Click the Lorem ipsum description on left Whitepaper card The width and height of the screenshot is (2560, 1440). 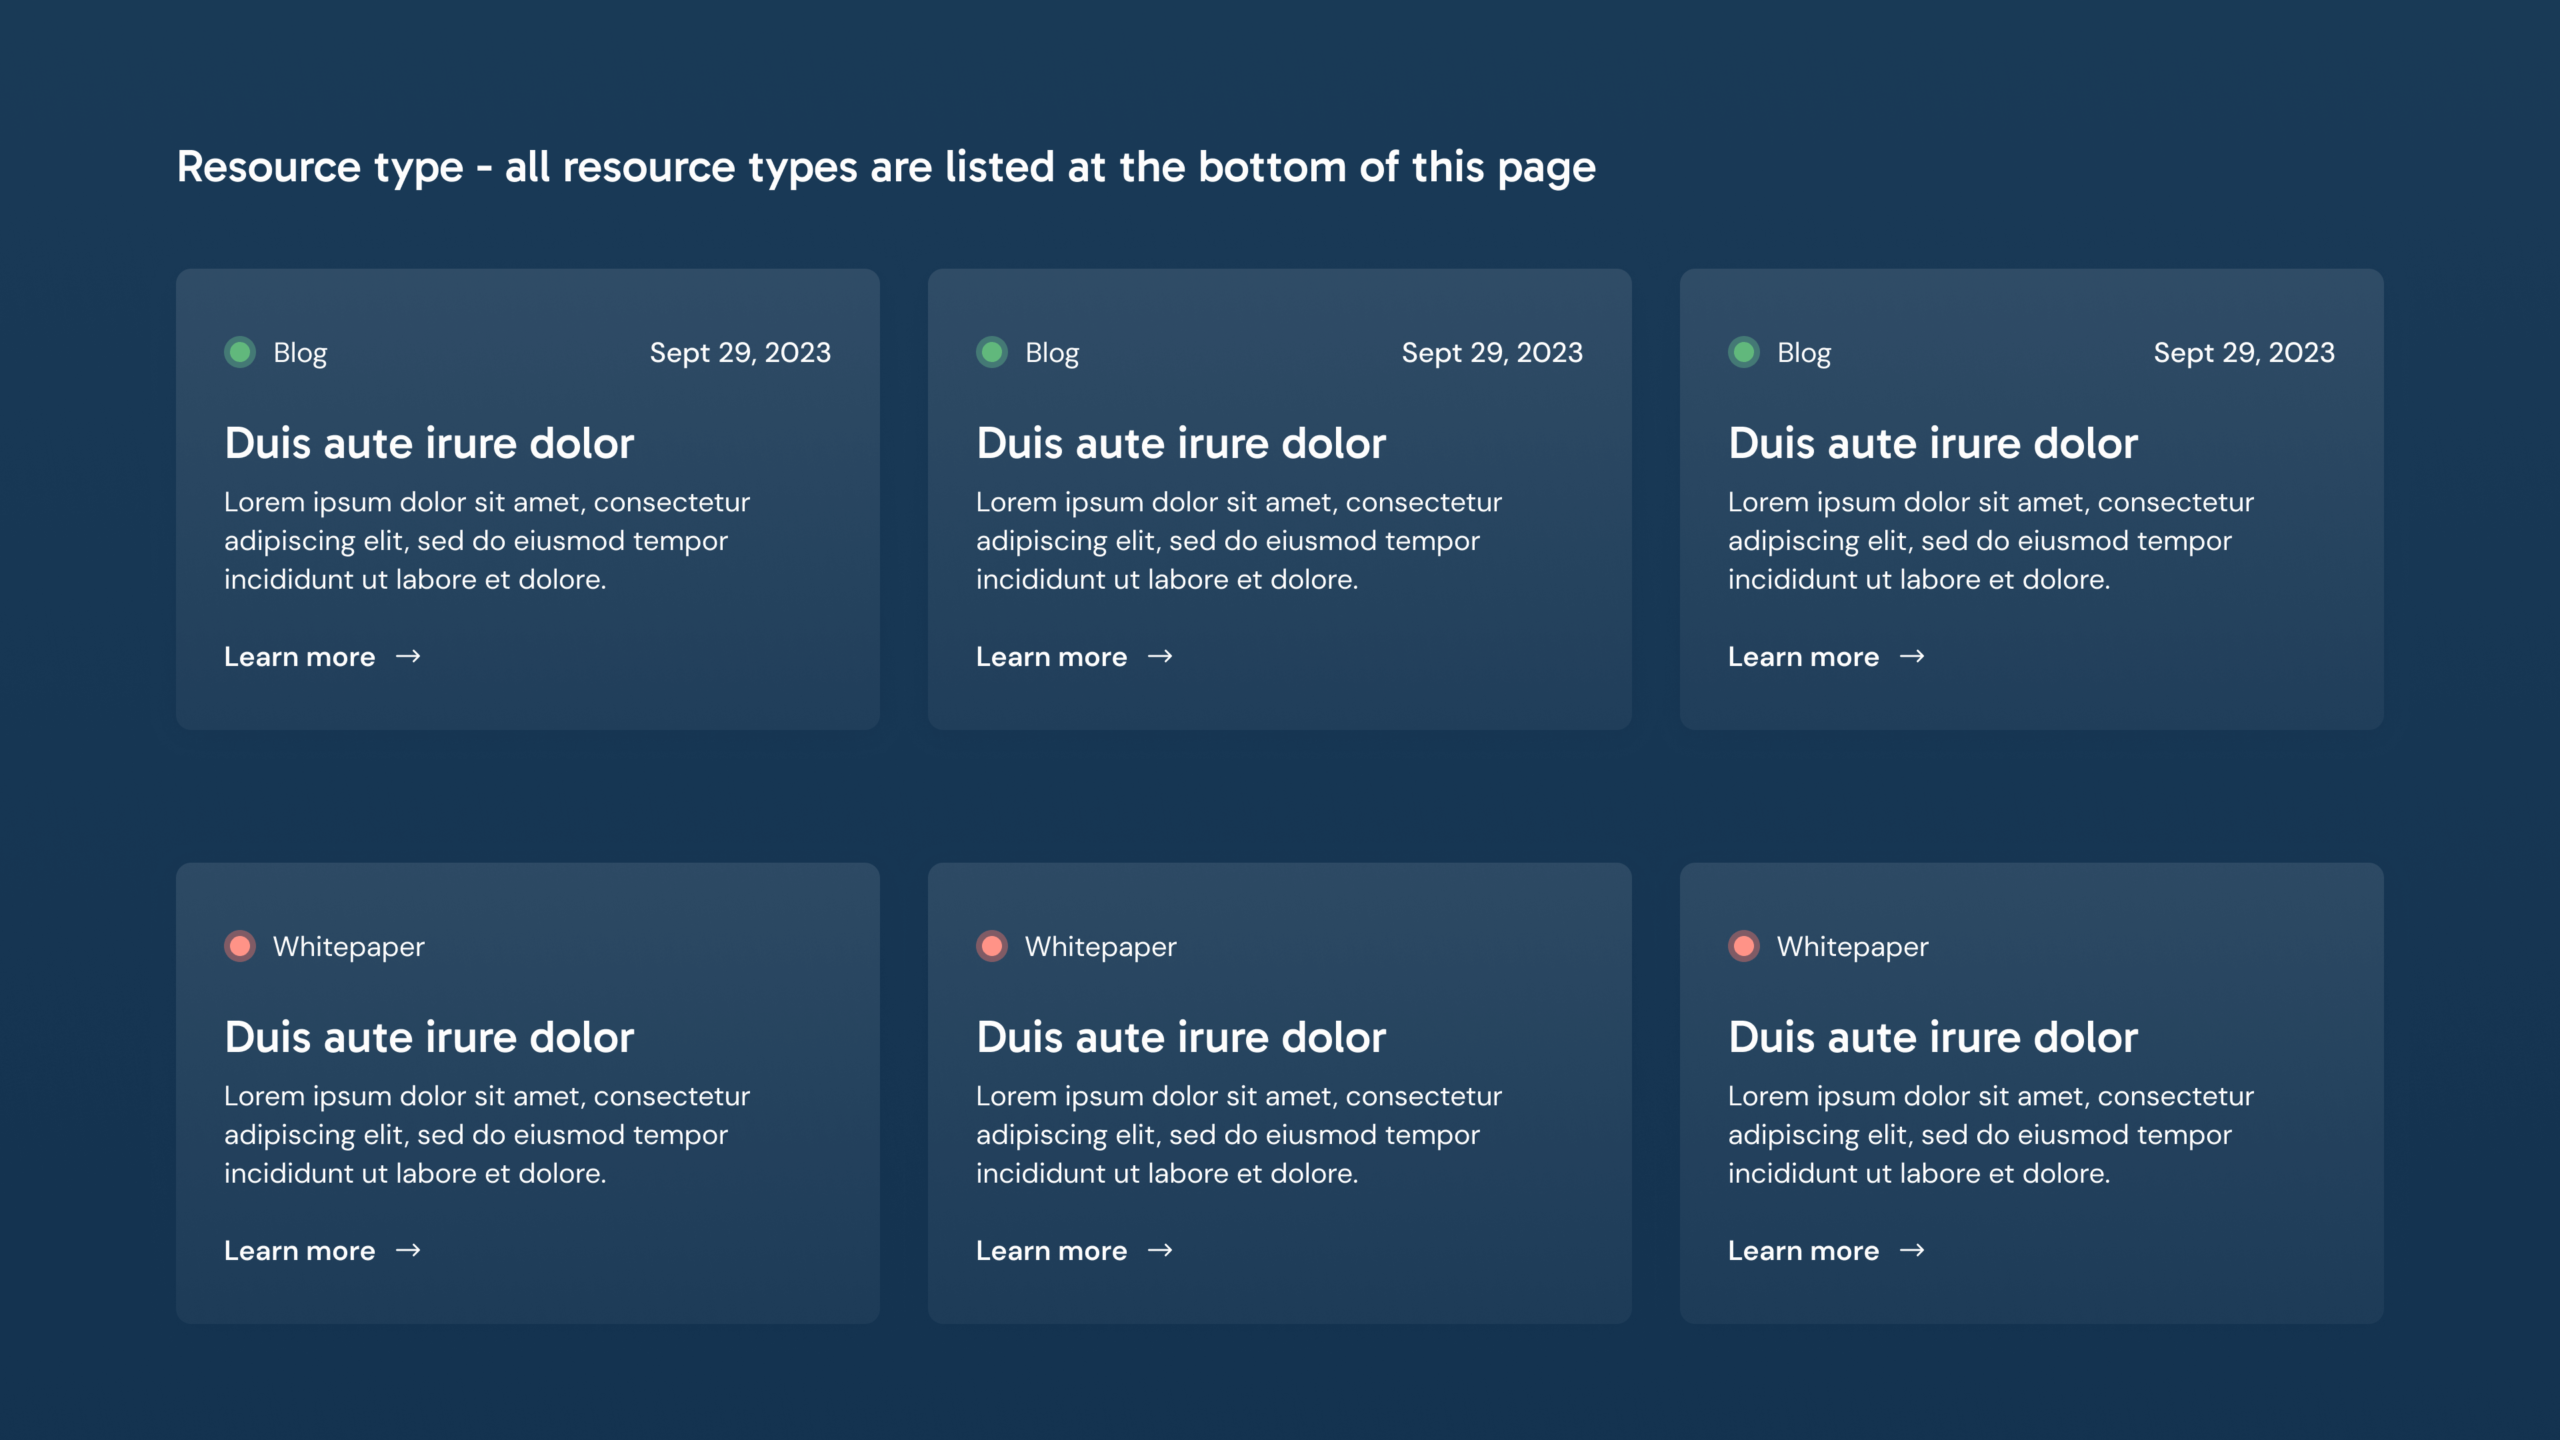click(487, 1135)
